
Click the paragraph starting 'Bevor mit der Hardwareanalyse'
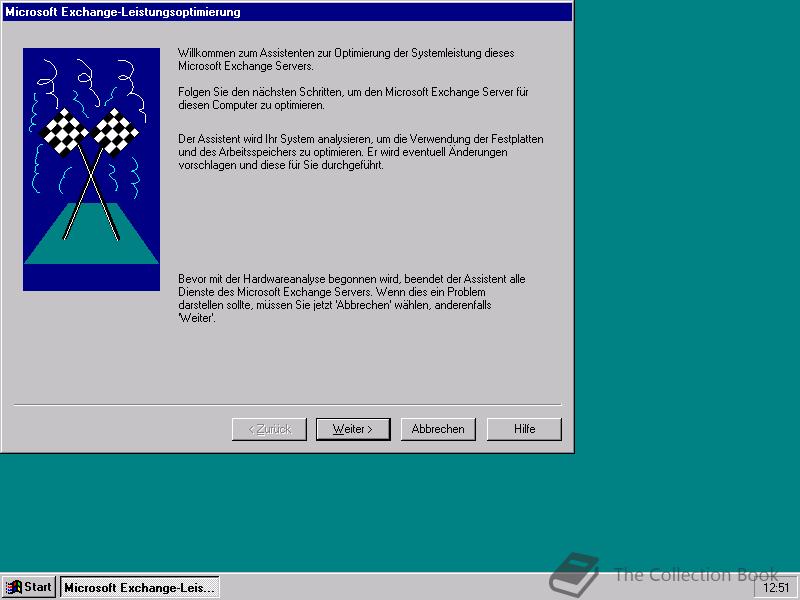pyautogui.click(x=352, y=298)
